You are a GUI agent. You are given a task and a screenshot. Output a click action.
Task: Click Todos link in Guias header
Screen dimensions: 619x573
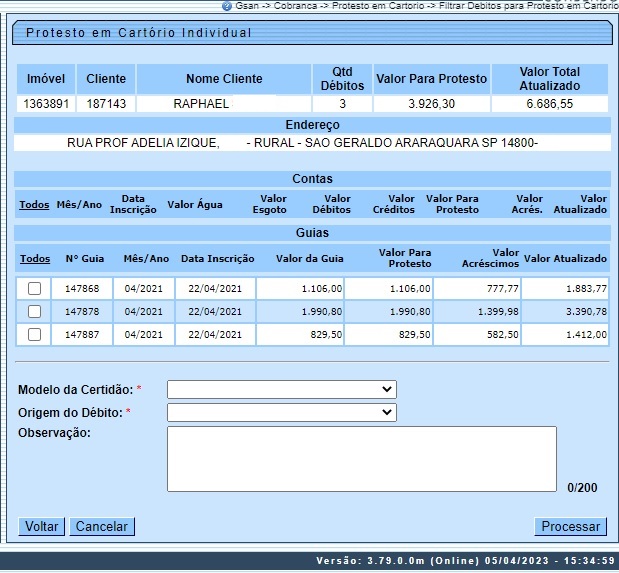pos(35,259)
